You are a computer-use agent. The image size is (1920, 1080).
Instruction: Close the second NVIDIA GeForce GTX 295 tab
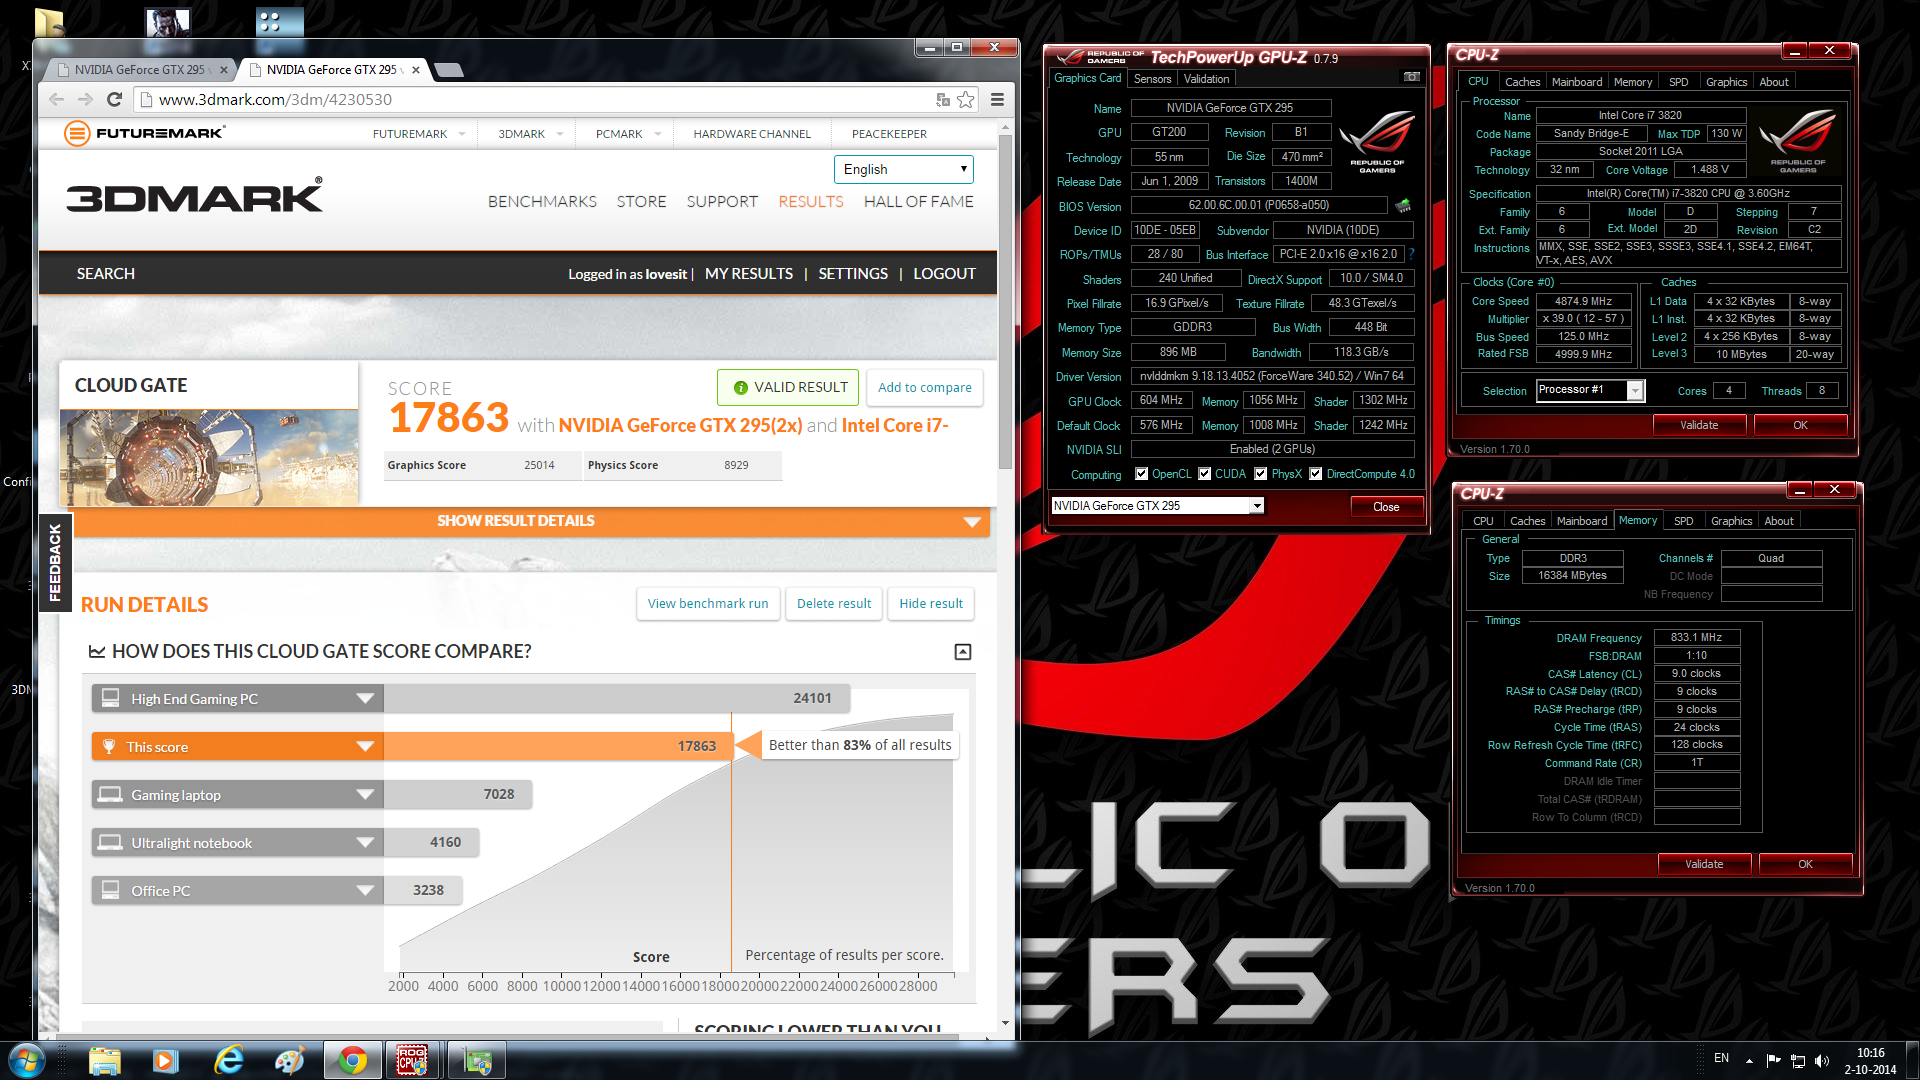415,70
